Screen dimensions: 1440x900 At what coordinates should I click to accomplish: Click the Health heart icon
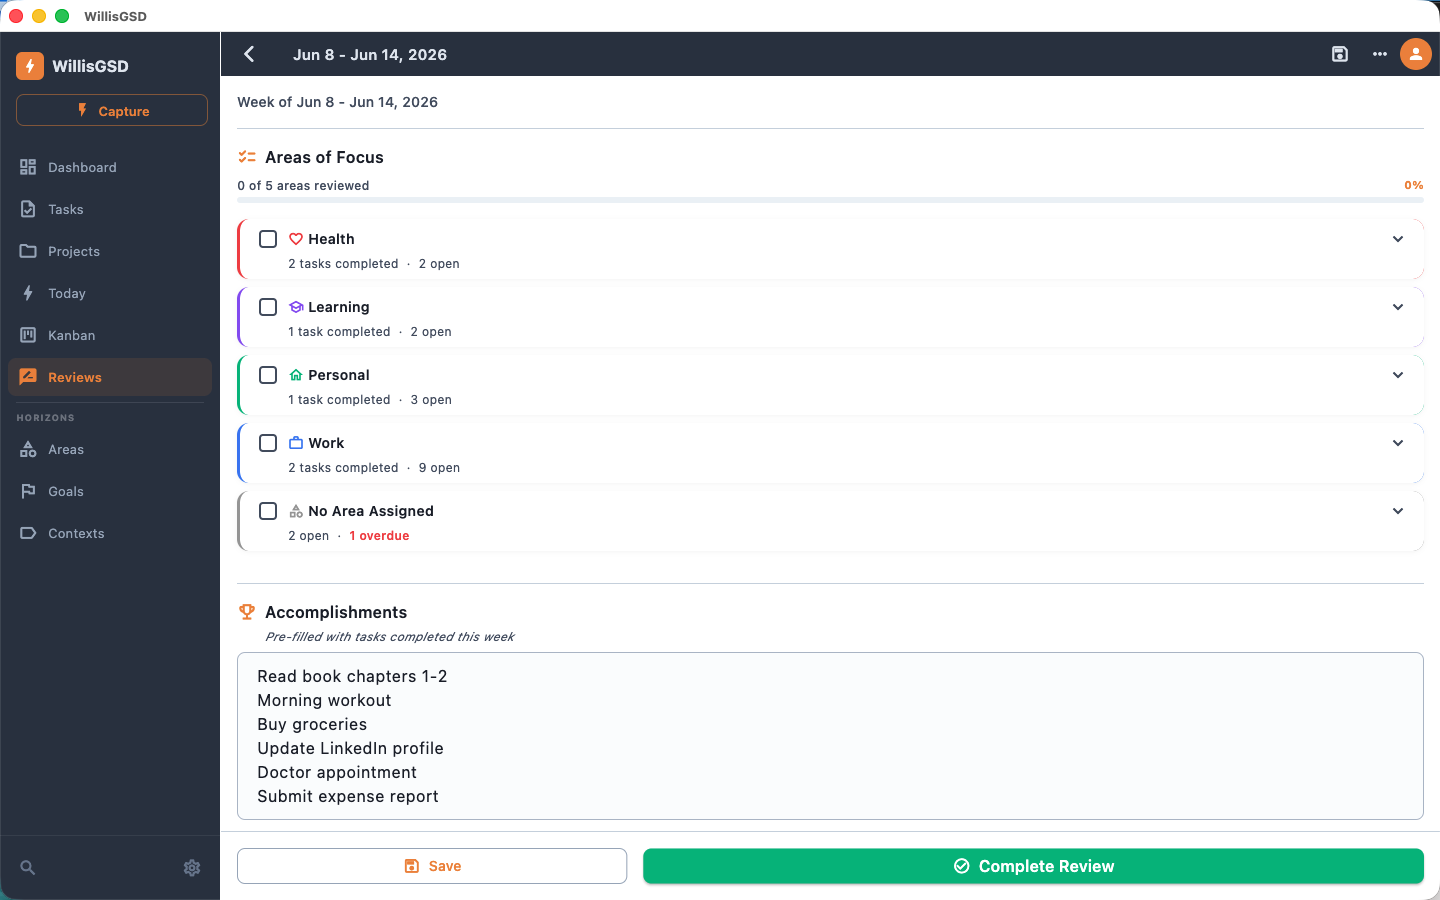click(x=296, y=239)
